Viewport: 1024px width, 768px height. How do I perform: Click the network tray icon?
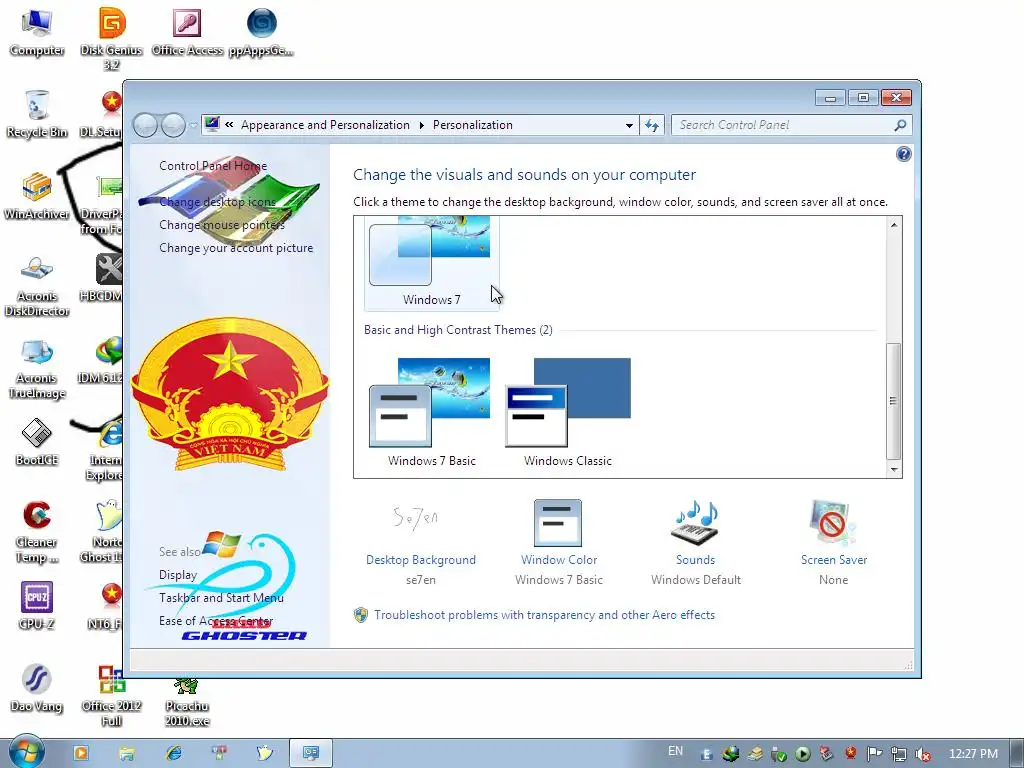[x=899, y=754]
